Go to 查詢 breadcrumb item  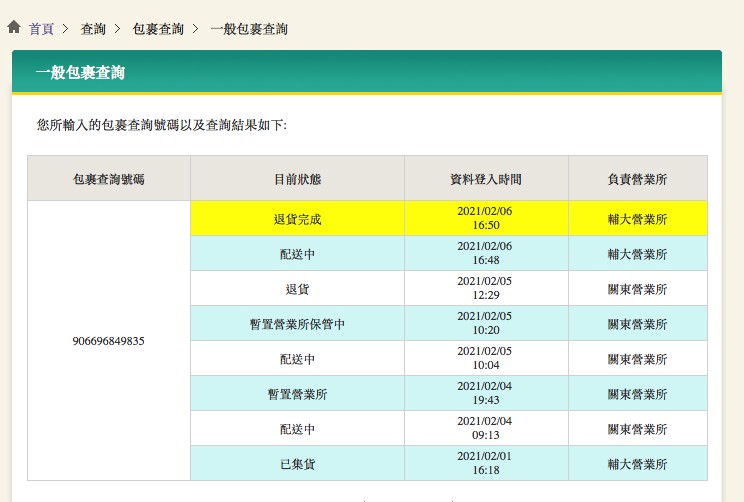(x=93, y=29)
